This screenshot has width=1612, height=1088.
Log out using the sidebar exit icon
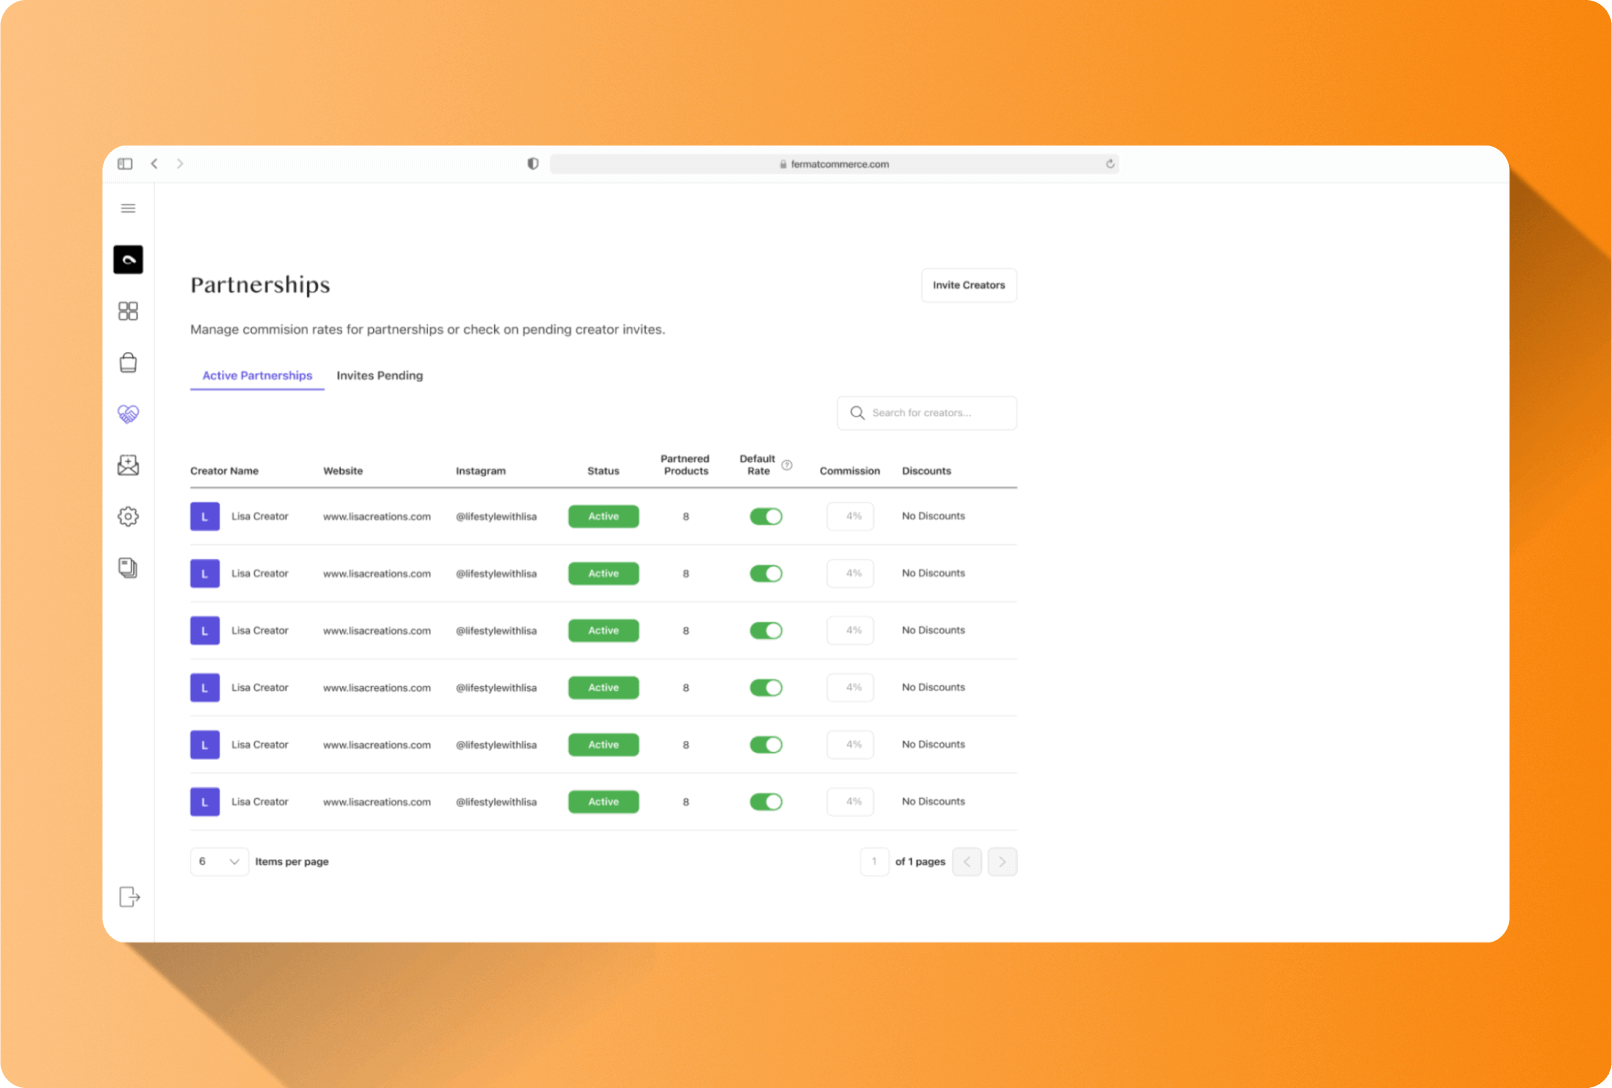[x=128, y=897]
